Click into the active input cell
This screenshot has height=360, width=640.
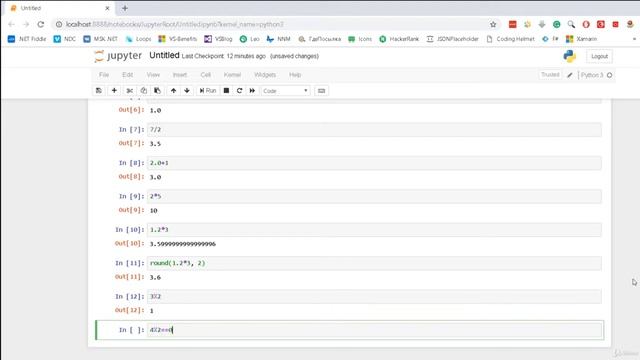point(374,330)
